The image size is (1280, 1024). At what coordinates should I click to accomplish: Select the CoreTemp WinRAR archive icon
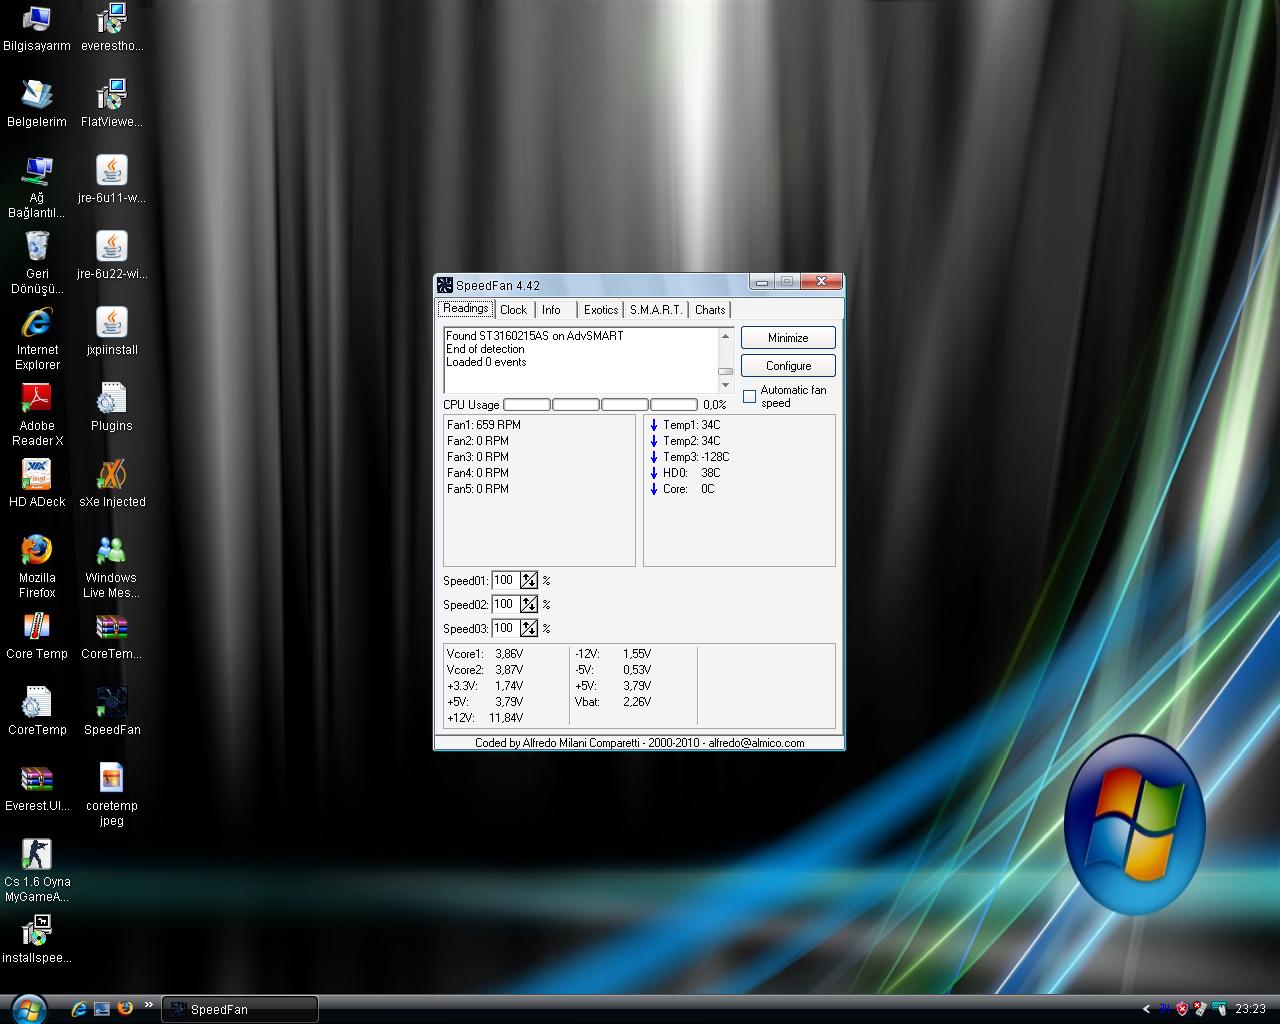pyautogui.click(x=112, y=636)
